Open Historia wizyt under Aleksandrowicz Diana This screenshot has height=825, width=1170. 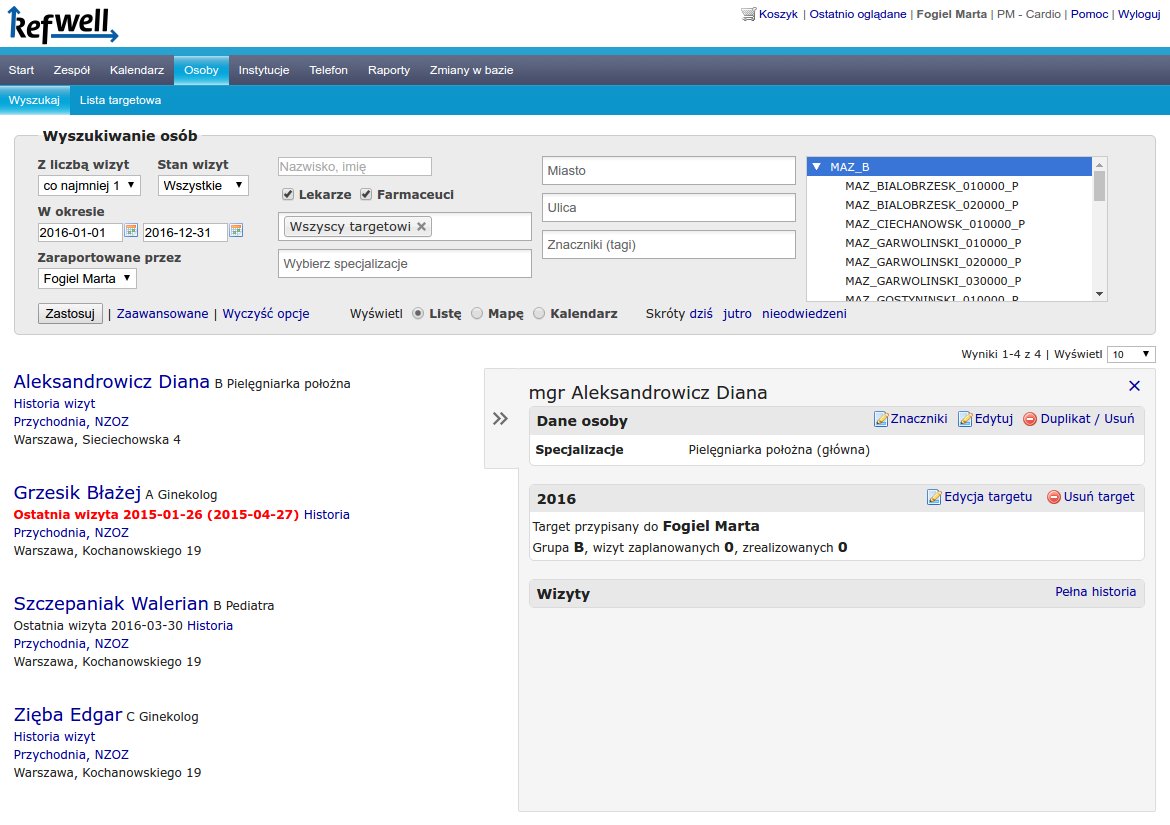click(54, 404)
